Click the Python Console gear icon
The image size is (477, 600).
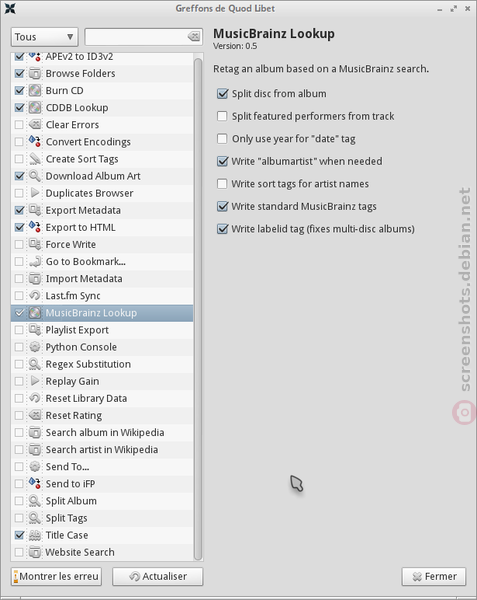click(x=35, y=347)
